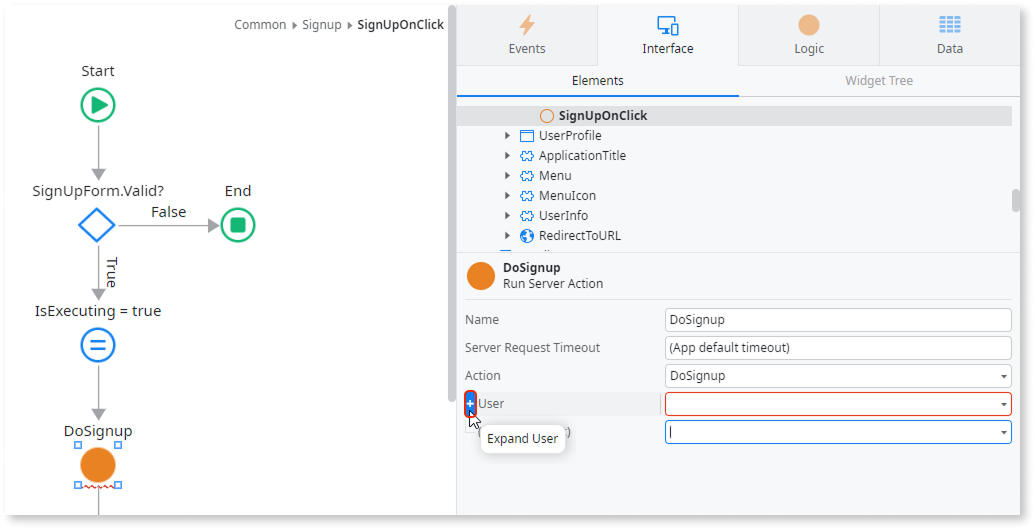This screenshot has width=1035, height=530.
Task: Click the Common breadcrumb link
Action: 260,25
